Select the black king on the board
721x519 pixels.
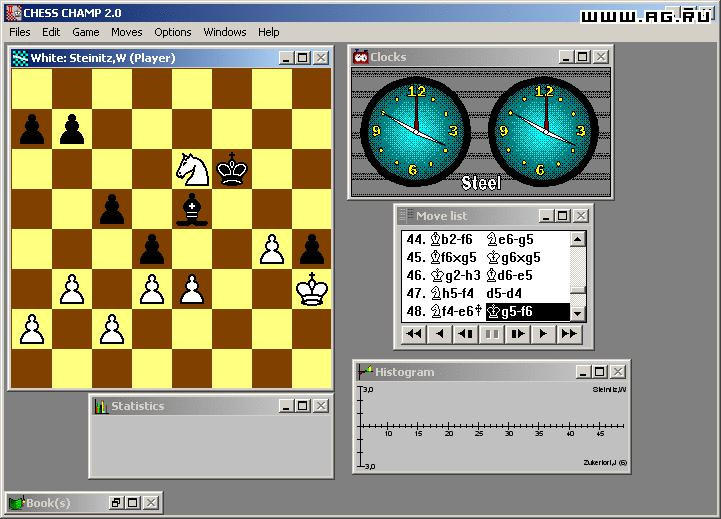(x=232, y=169)
